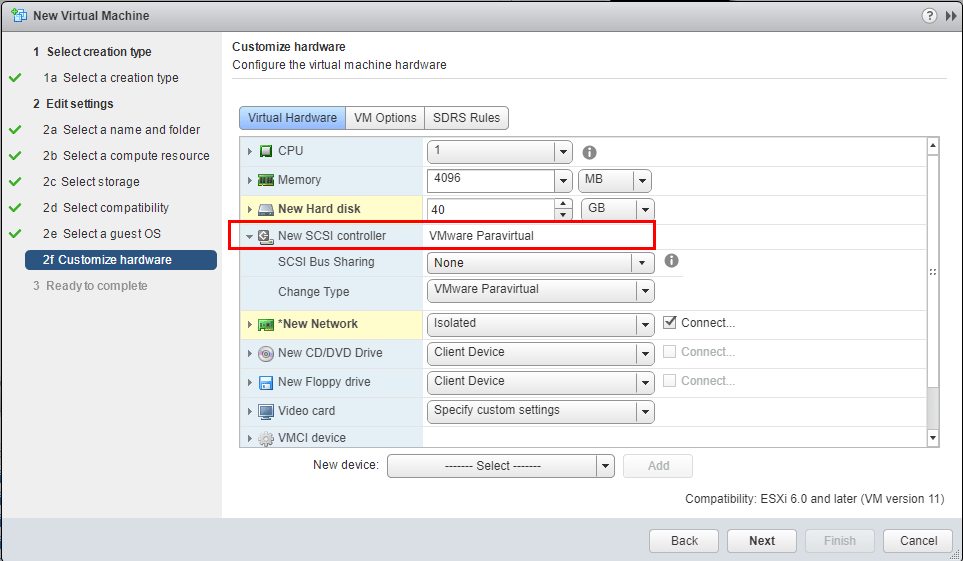Open the Memory MB unit dropdown
The image size is (963, 561).
[642, 181]
